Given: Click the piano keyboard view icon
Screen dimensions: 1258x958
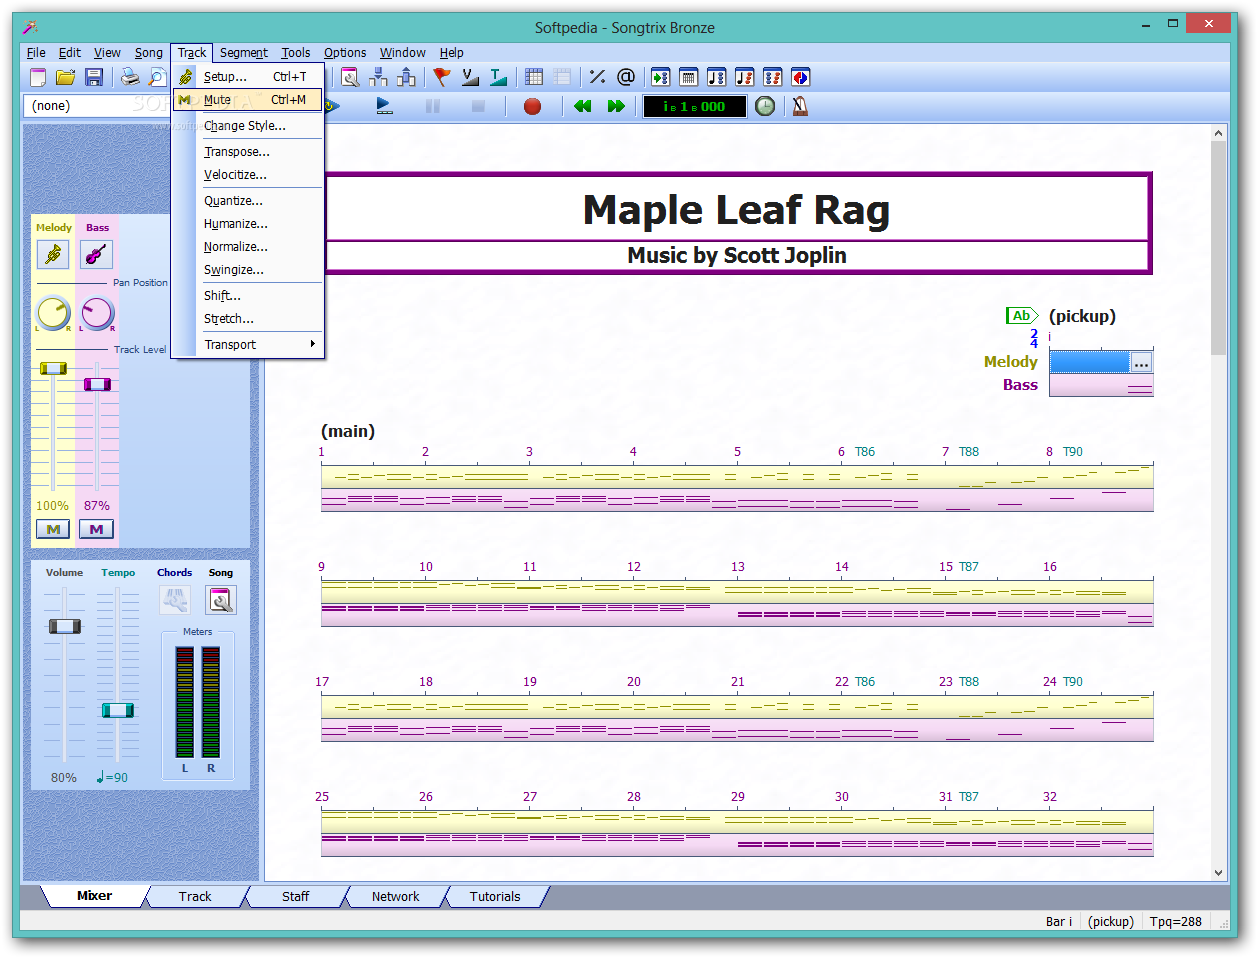Looking at the screenshot, I should 688,77.
